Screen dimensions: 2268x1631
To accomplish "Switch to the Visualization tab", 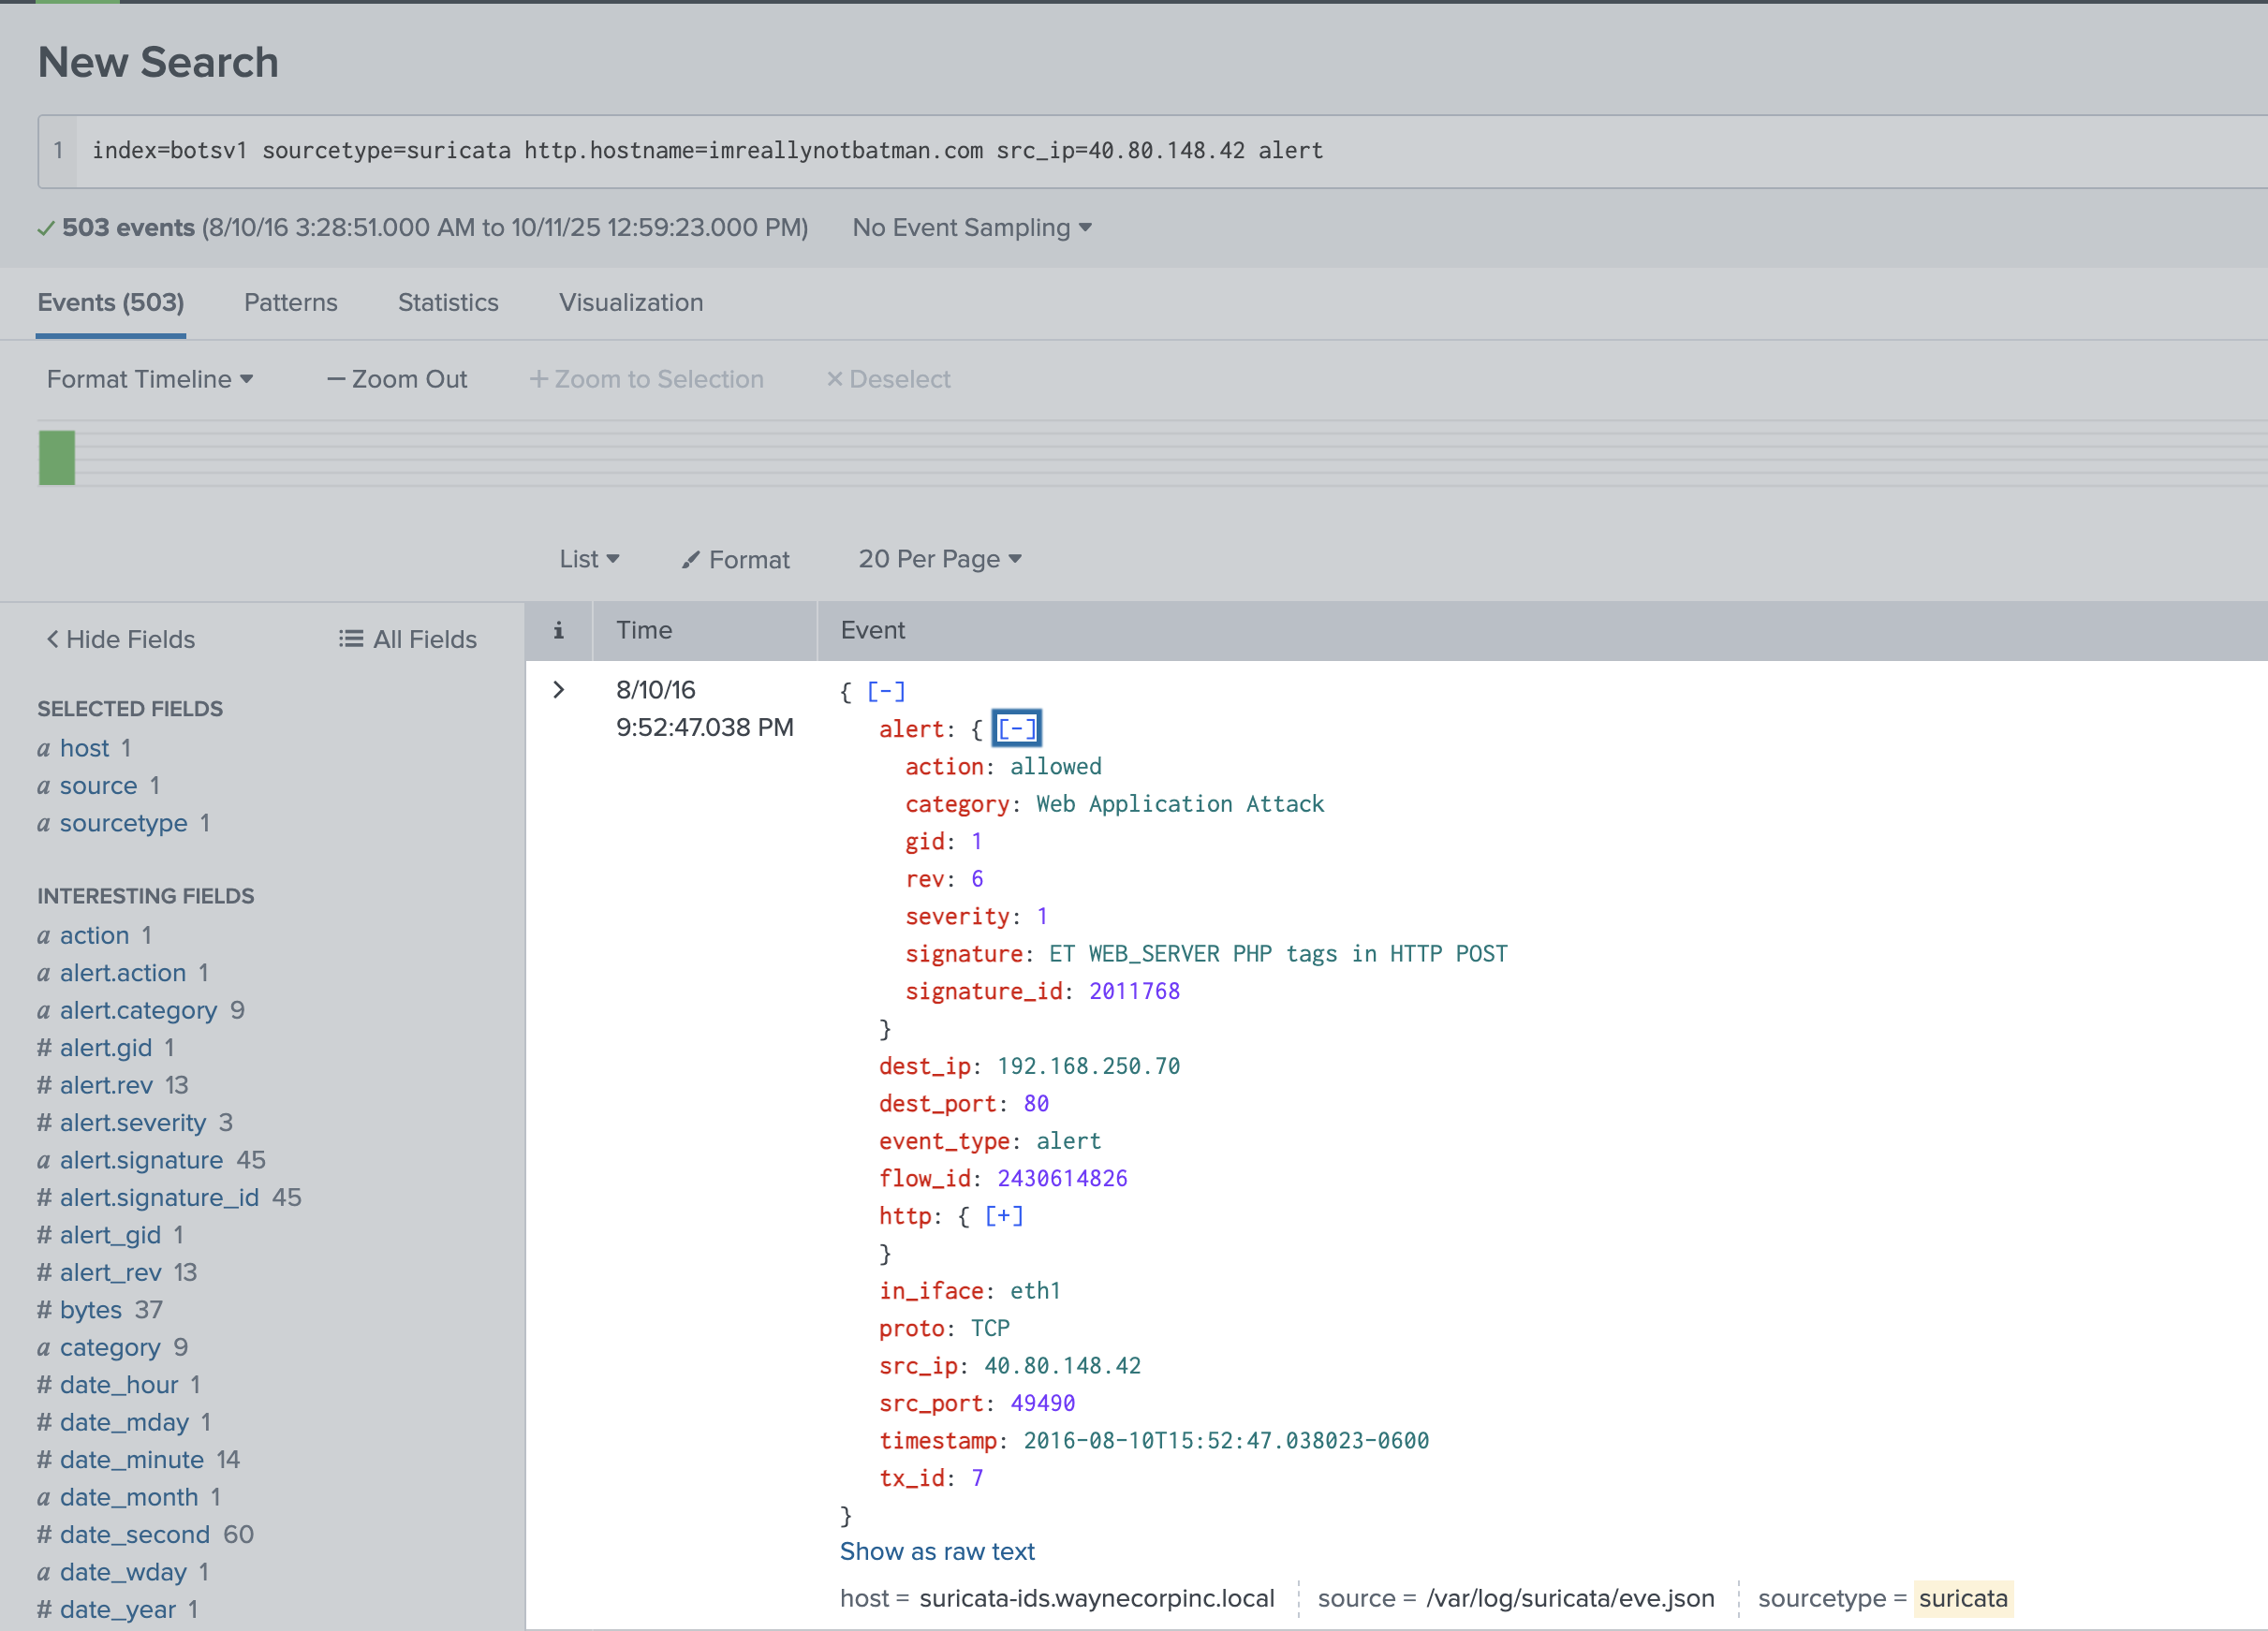I will pyautogui.click(x=630, y=303).
